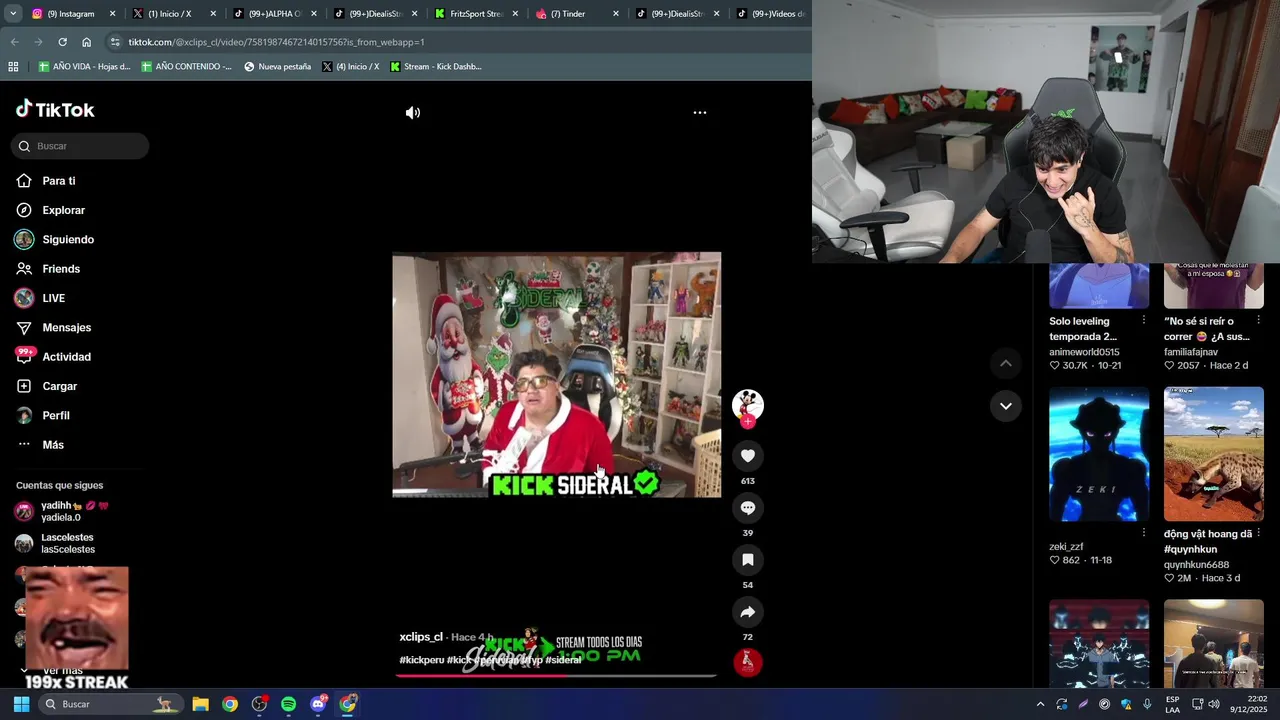Open #kickperu hashtag
This screenshot has height=720, width=1280.
click(x=421, y=660)
